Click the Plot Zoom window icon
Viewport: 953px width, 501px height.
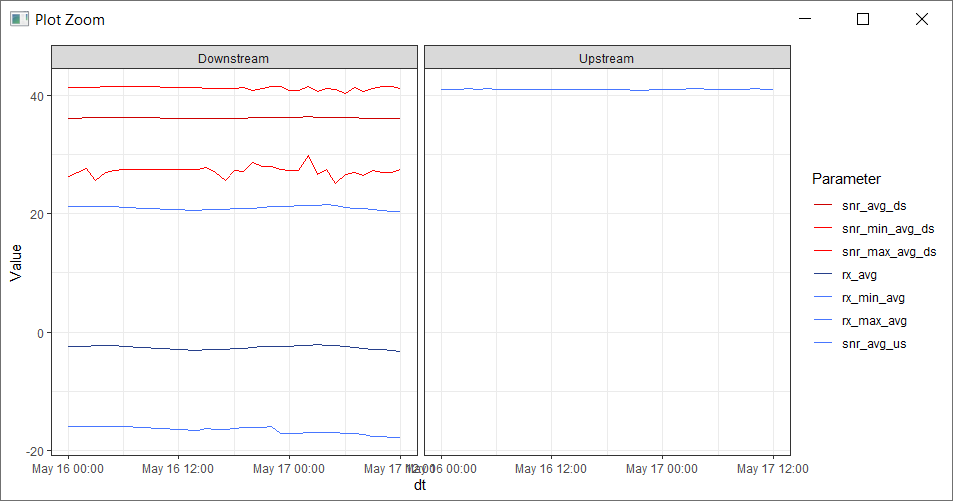coord(19,19)
